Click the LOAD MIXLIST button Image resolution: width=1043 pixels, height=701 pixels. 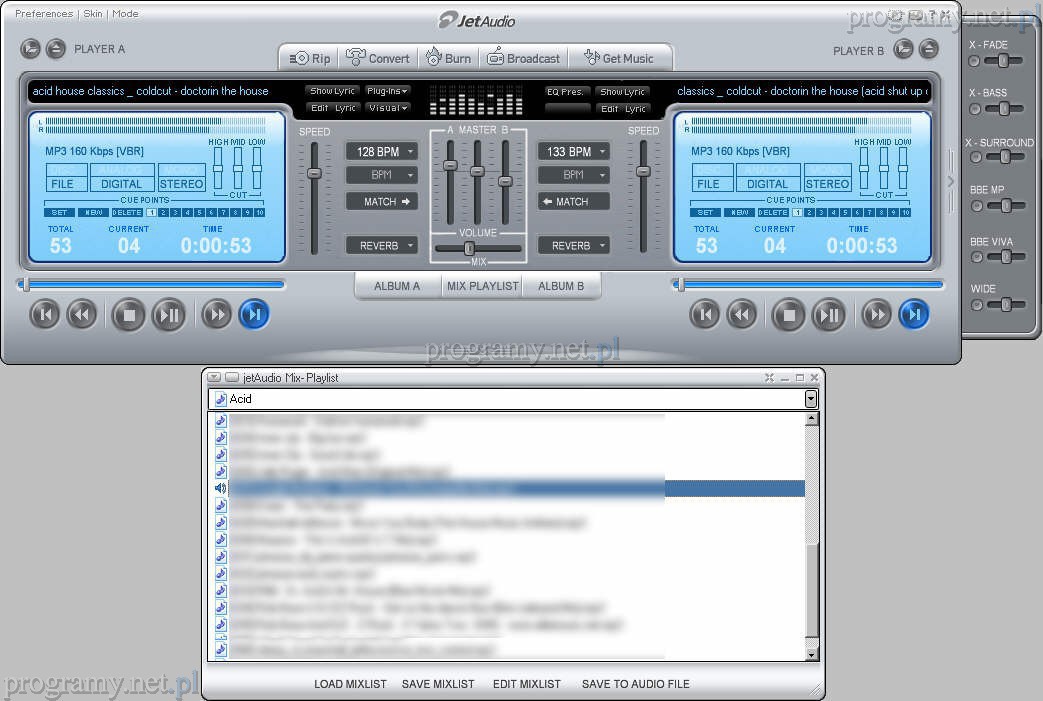pos(350,684)
